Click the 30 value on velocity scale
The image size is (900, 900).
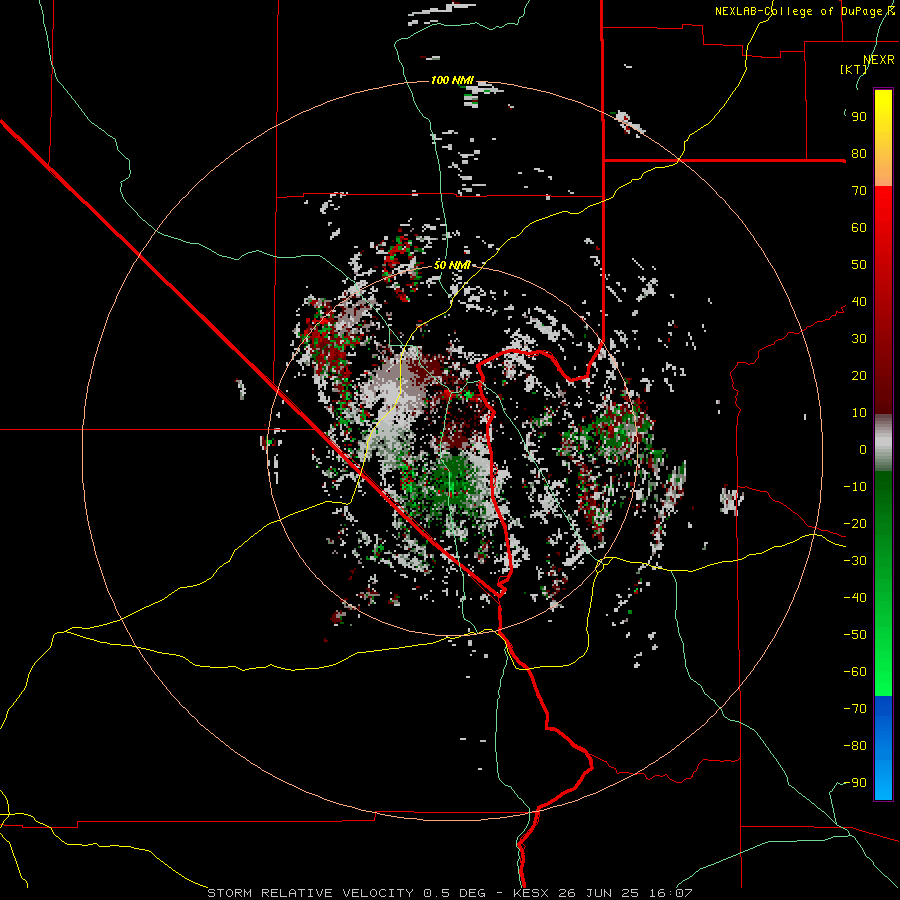click(859, 339)
